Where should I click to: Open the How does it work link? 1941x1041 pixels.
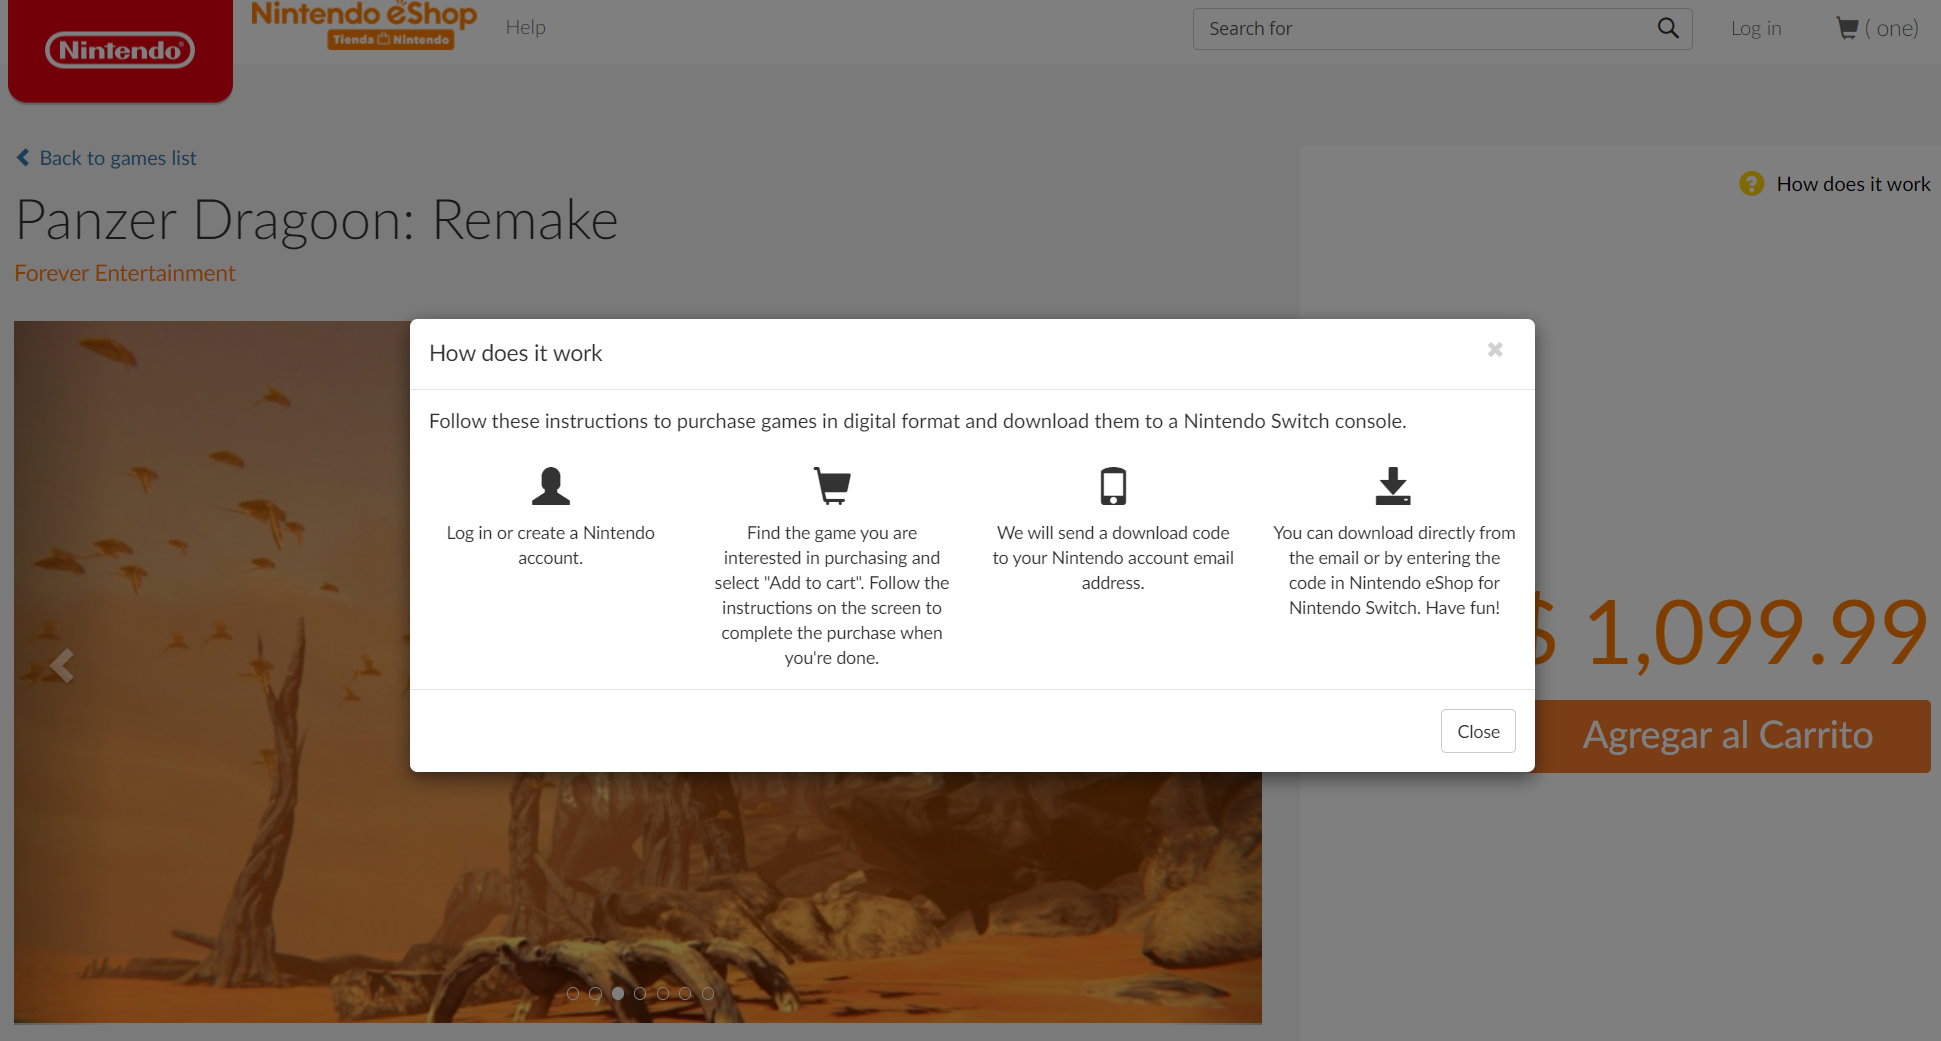pos(1853,184)
